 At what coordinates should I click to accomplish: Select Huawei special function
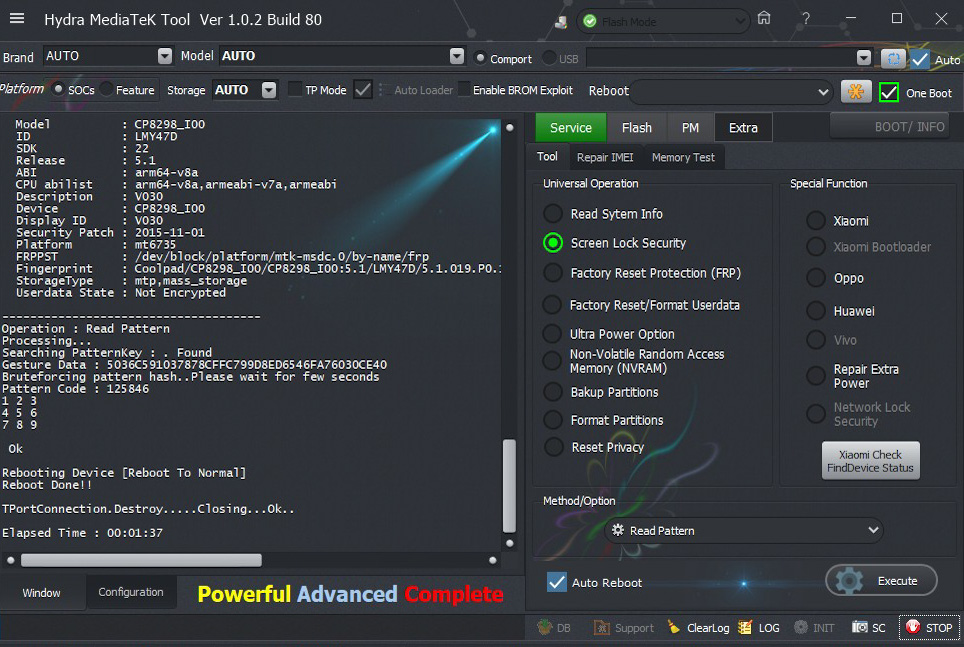click(816, 311)
